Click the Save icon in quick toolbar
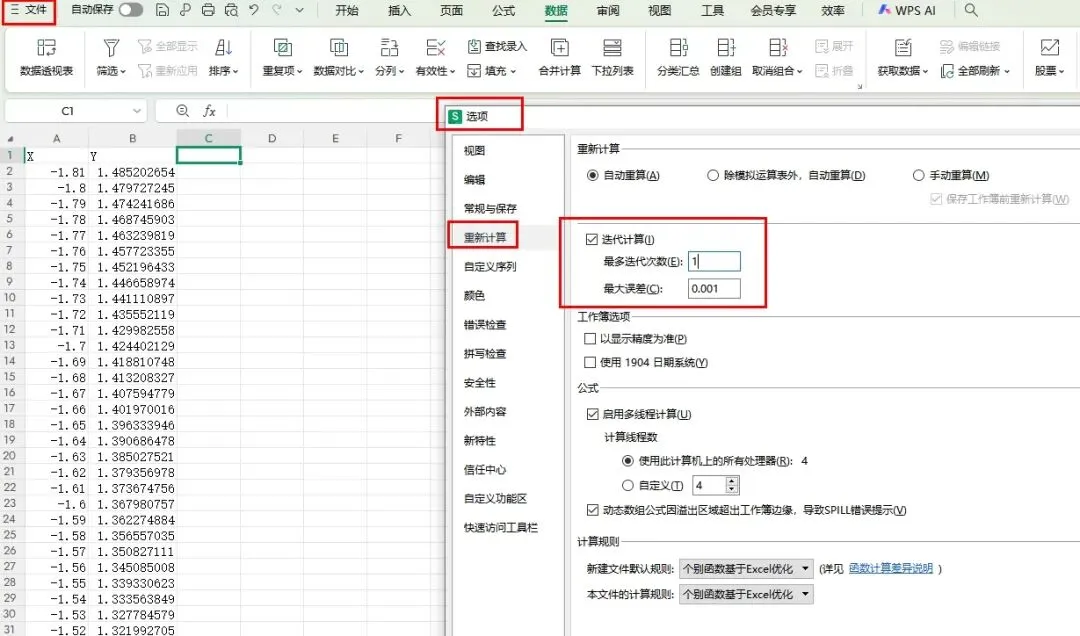The image size is (1080, 636). tap(162, 10)
